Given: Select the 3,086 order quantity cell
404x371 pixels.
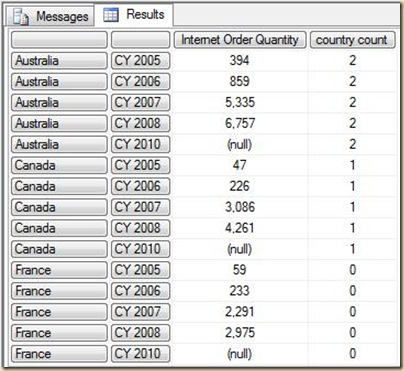Looking at the screenshot, I should (240, 207).
